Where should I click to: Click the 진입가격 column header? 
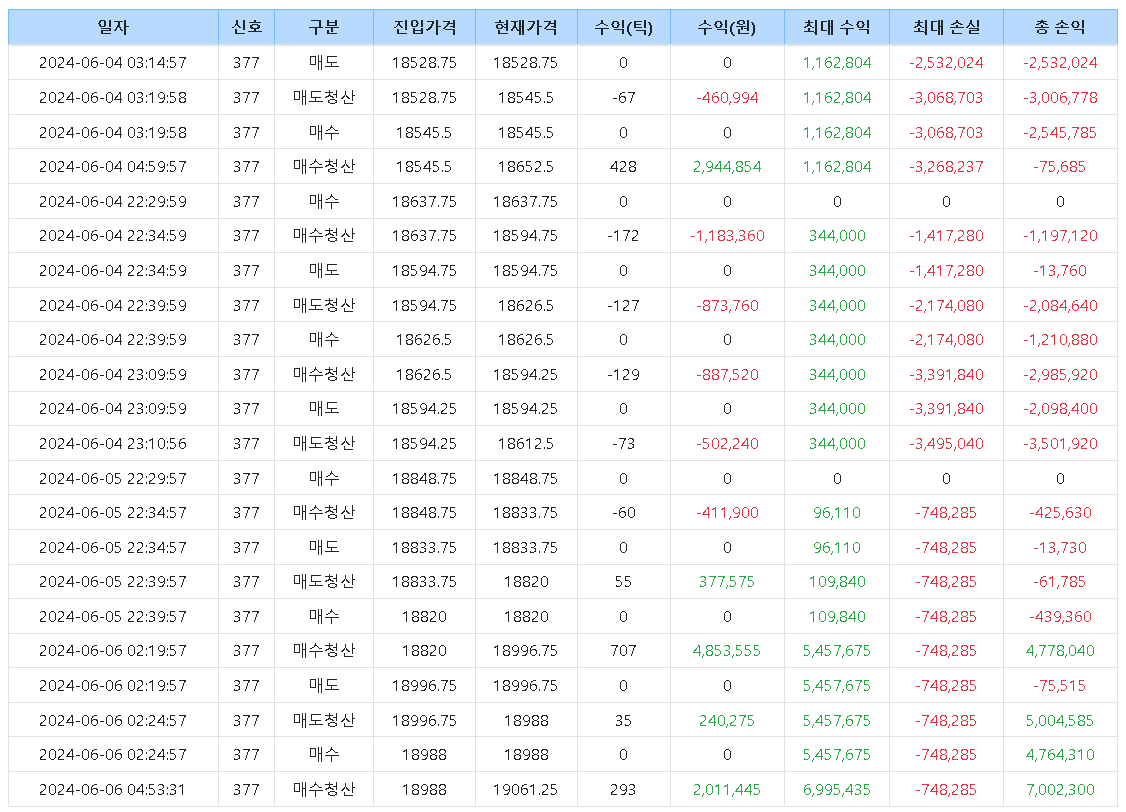pos(424,28)
